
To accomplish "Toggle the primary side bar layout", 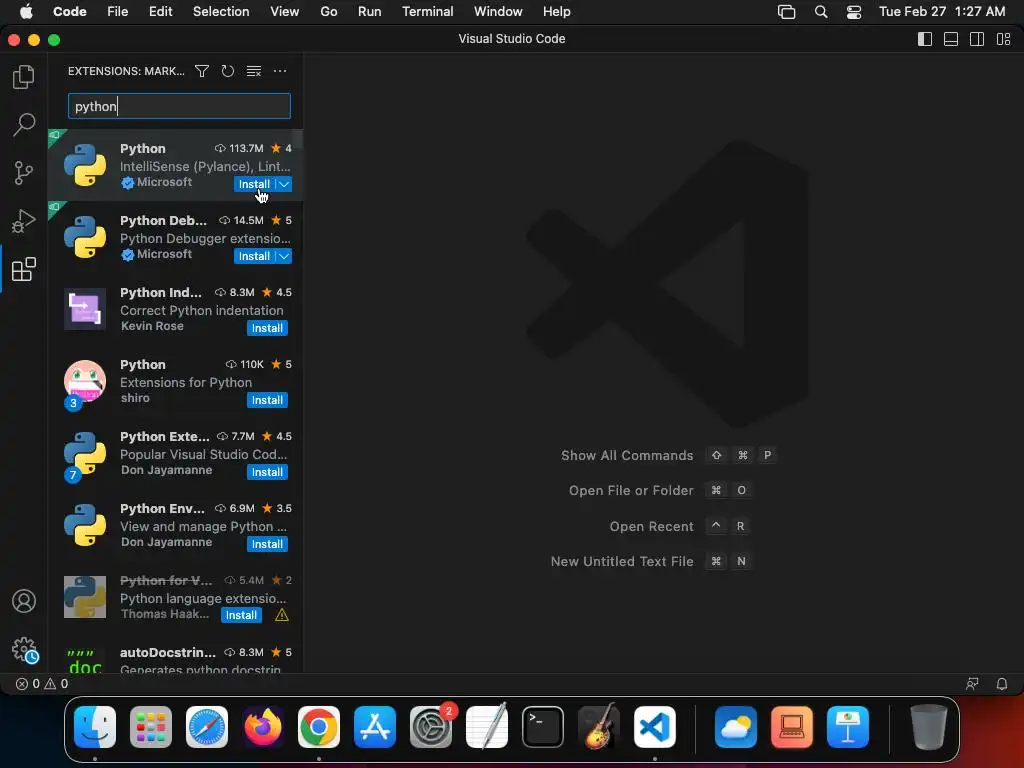I will click(925, 39).
